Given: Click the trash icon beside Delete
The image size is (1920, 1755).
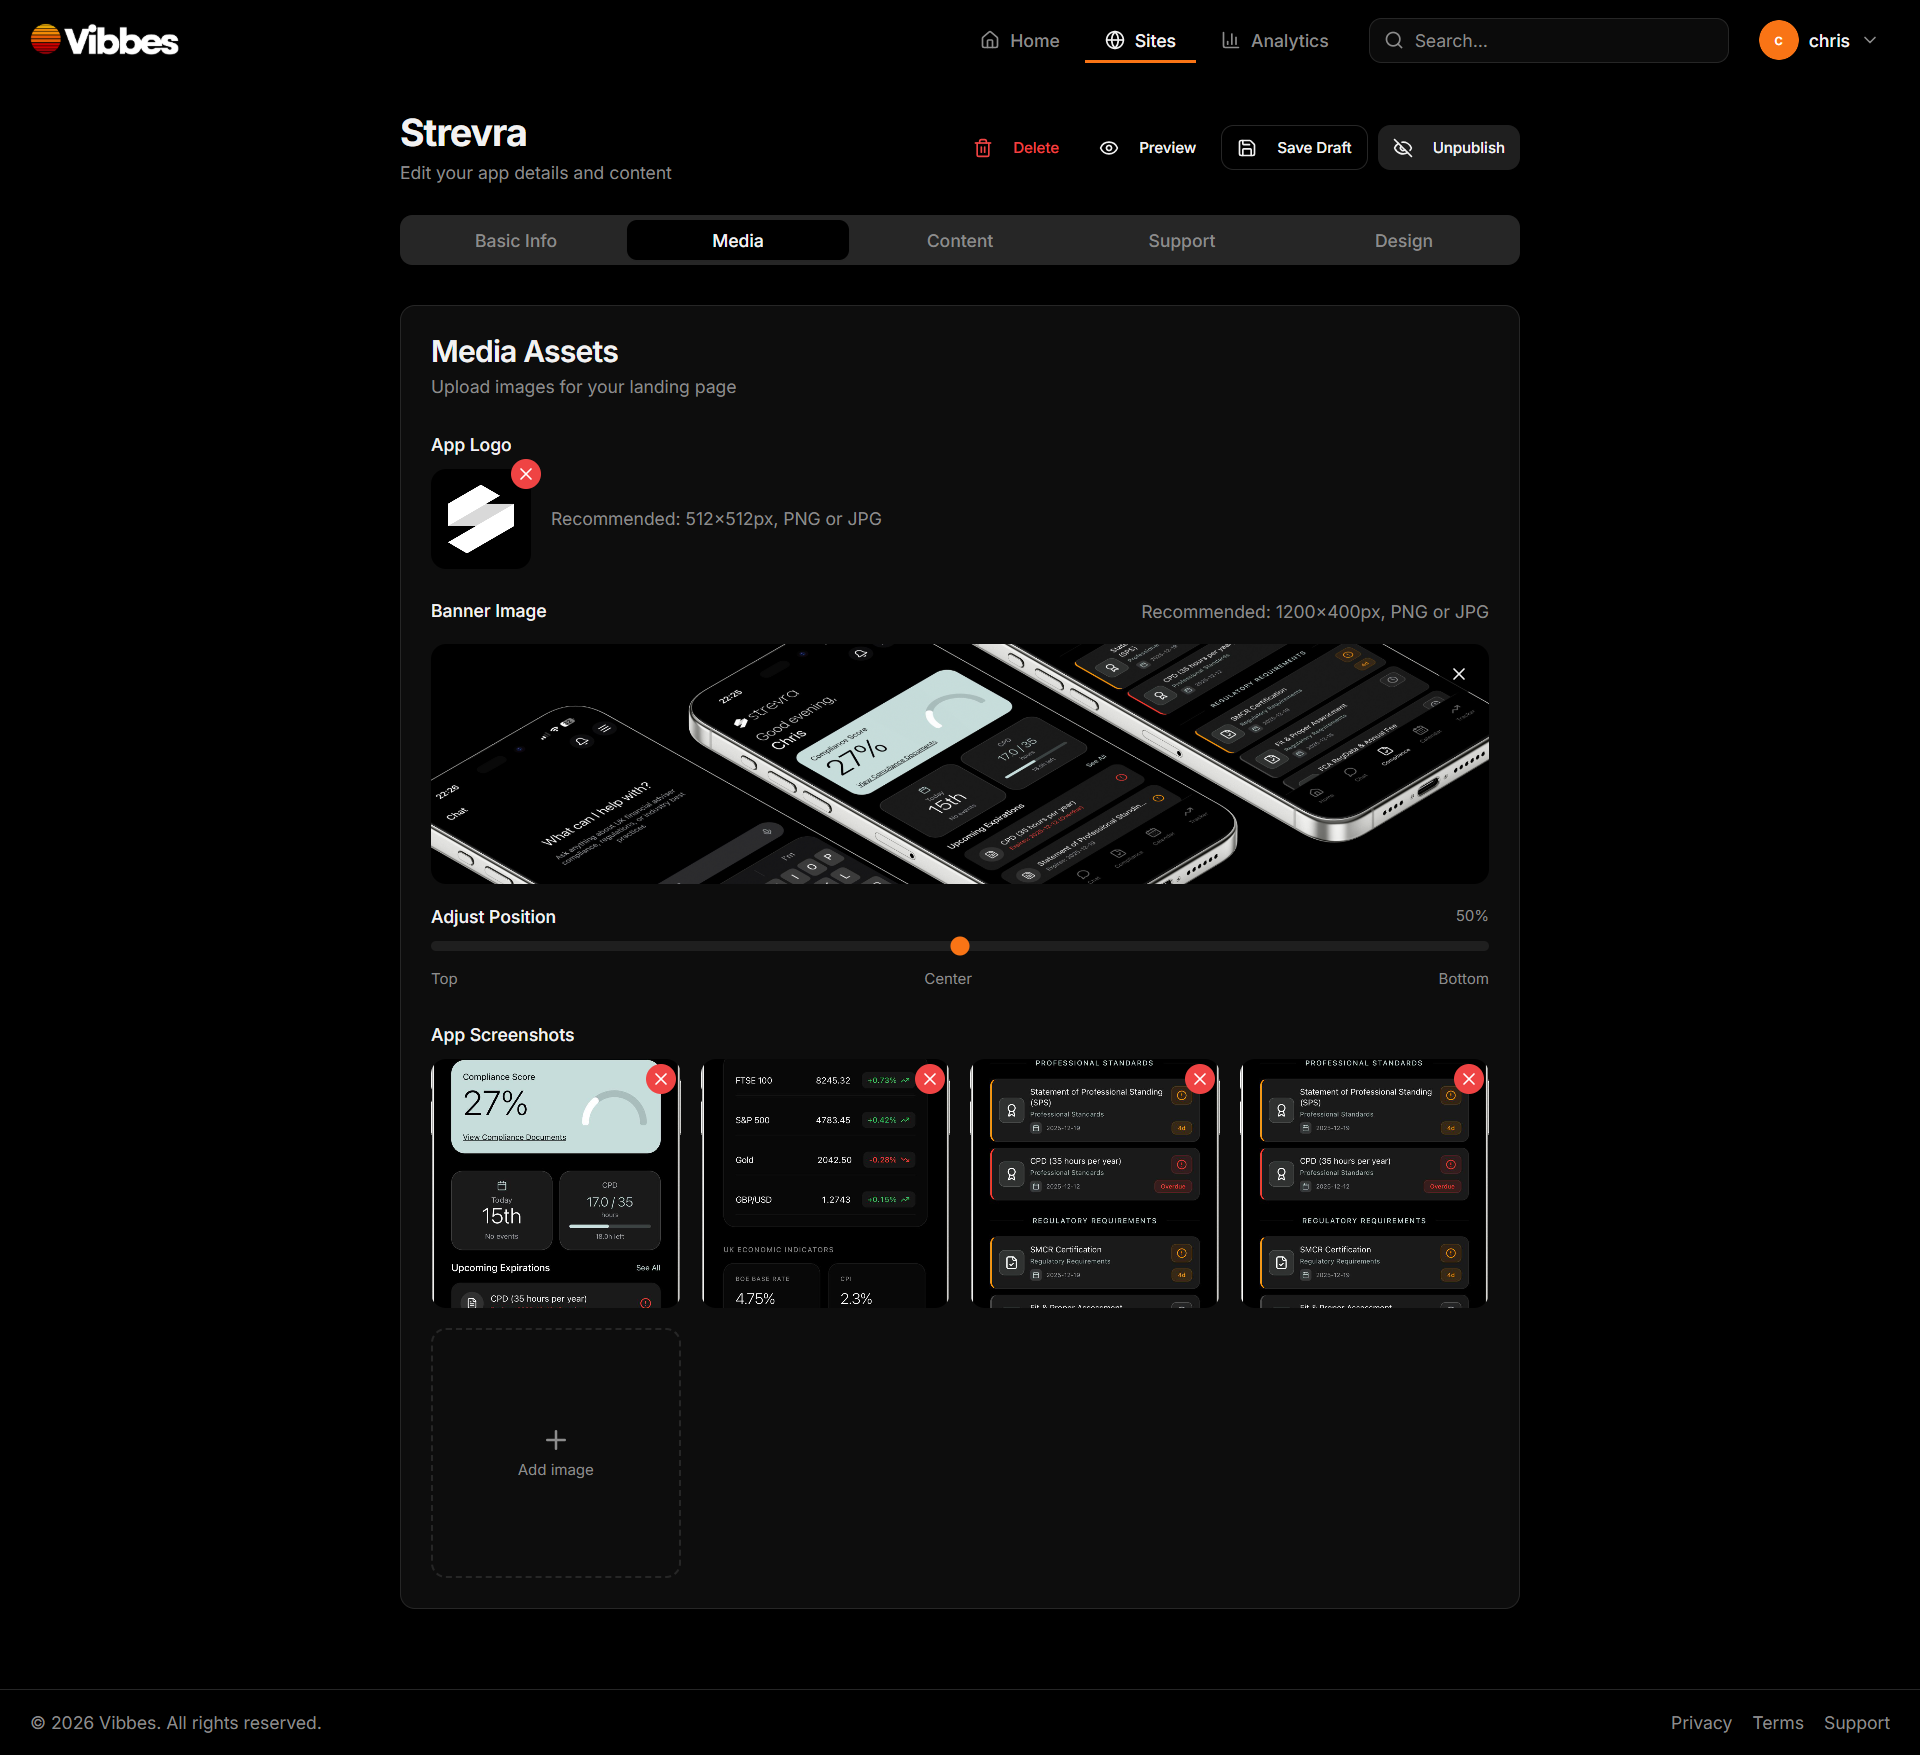Looking at the screenshot, I should (x=983, y=147).
